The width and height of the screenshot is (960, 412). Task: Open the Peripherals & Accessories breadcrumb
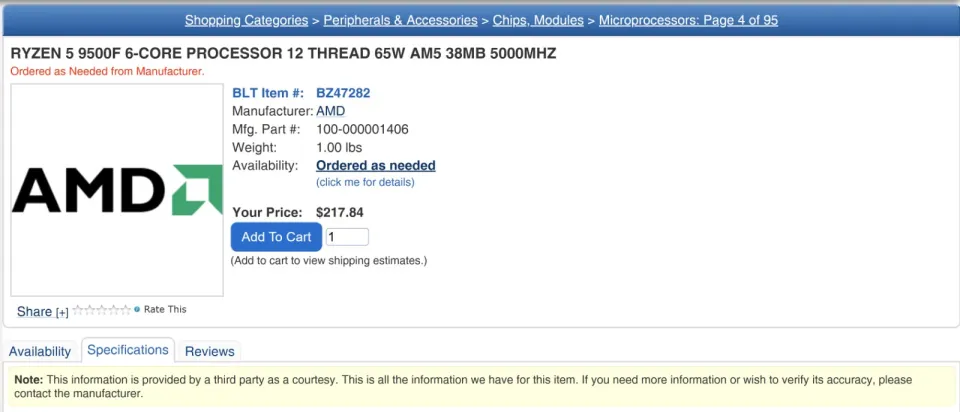point(400,20)
